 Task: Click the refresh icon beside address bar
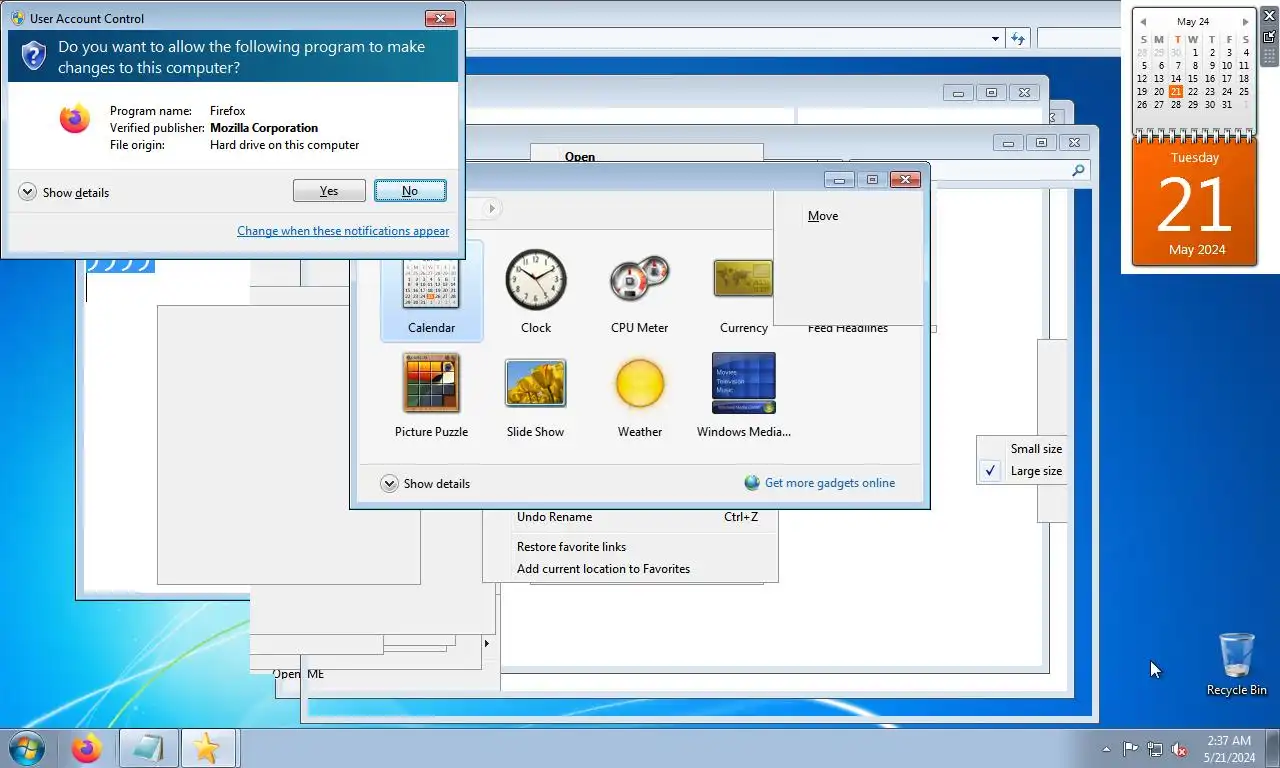tap(1018, 38)
